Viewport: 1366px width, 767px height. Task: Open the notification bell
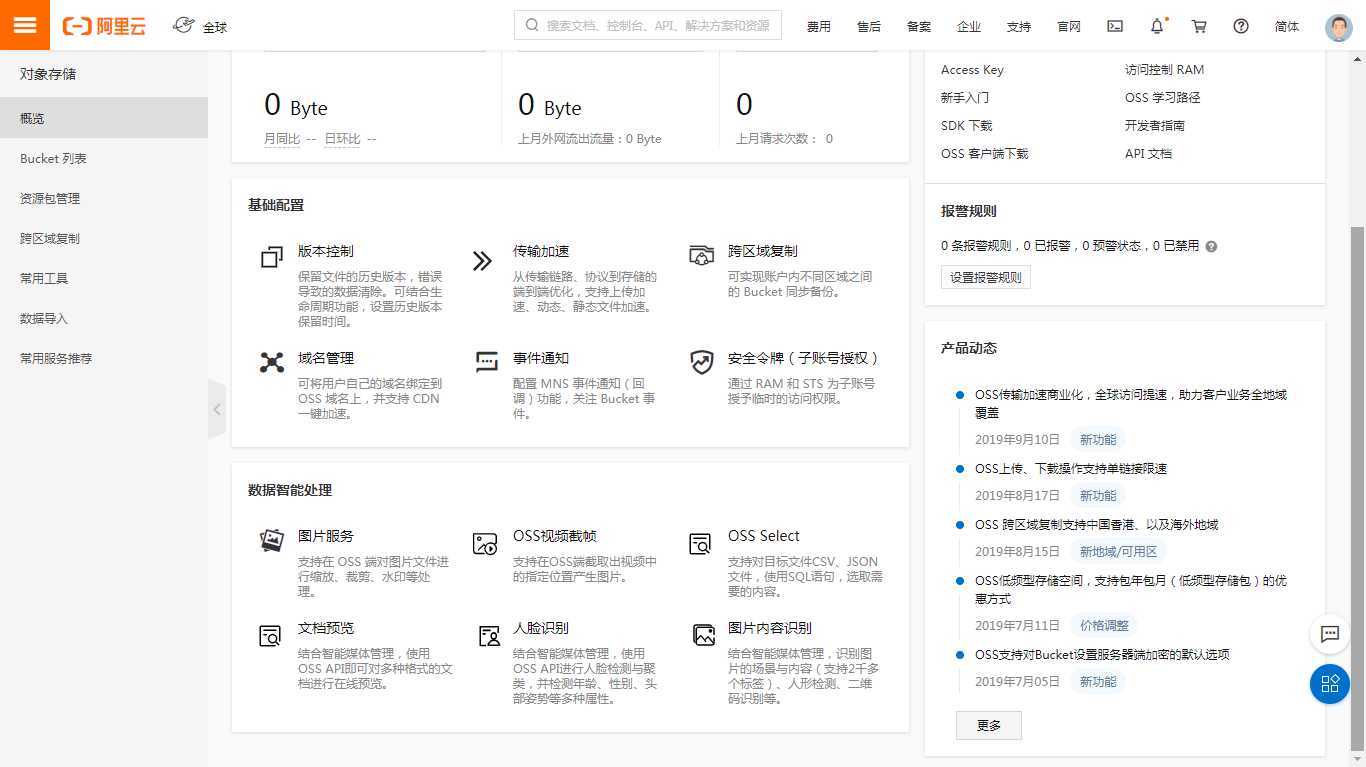(1157, 26)
